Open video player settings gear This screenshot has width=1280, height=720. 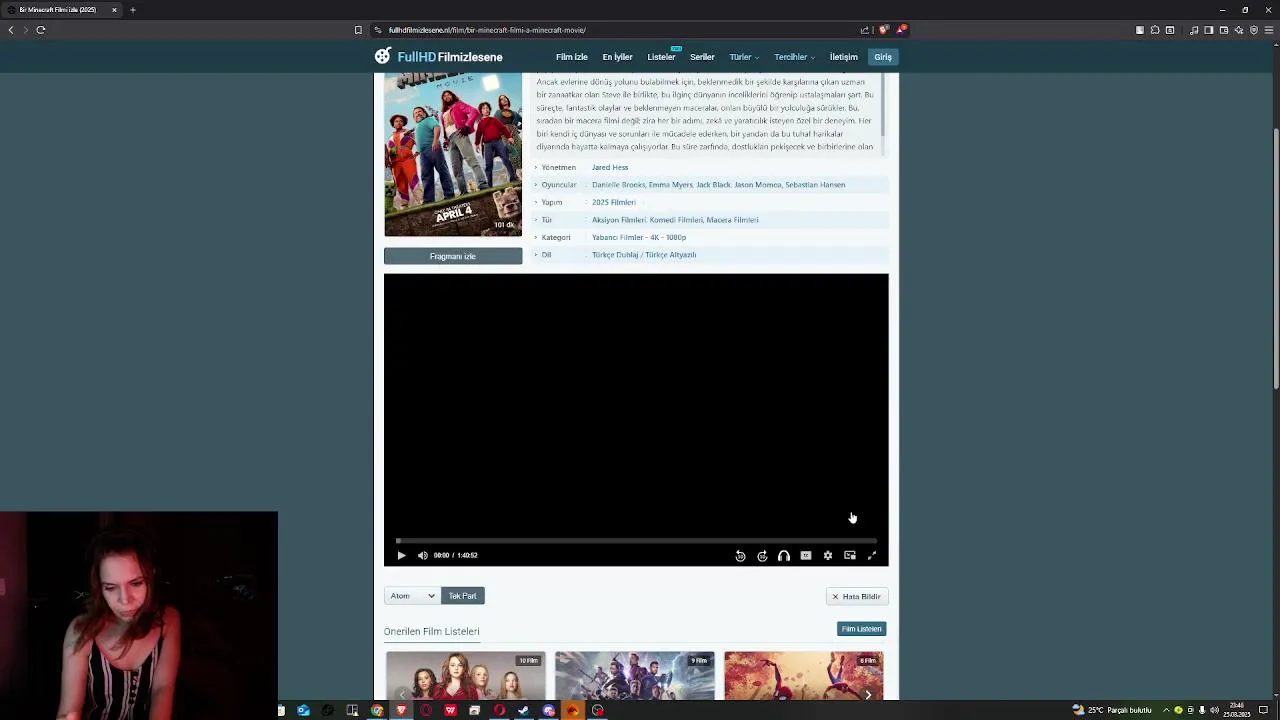[x=828, y=555]
